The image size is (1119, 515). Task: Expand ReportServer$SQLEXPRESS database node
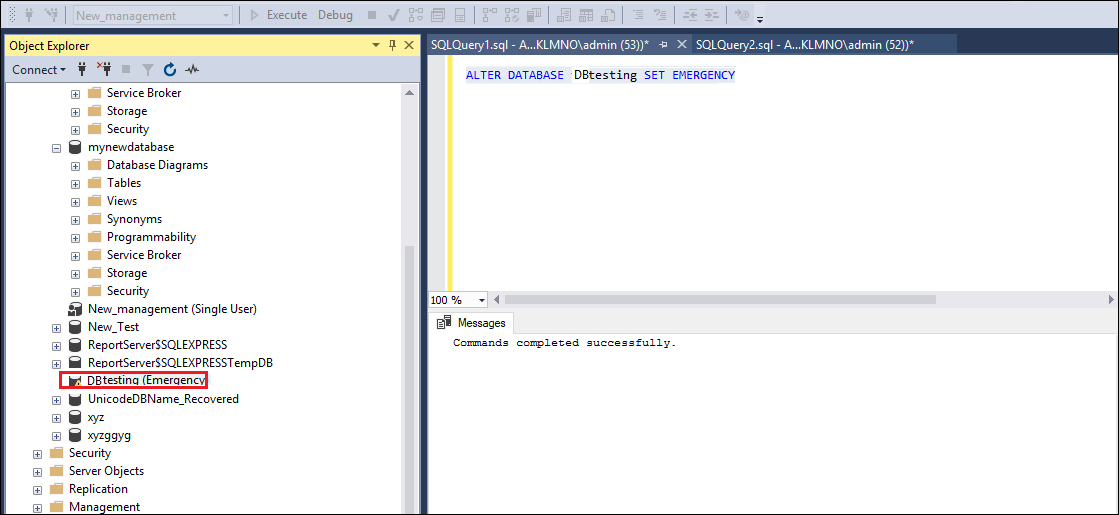56,345
